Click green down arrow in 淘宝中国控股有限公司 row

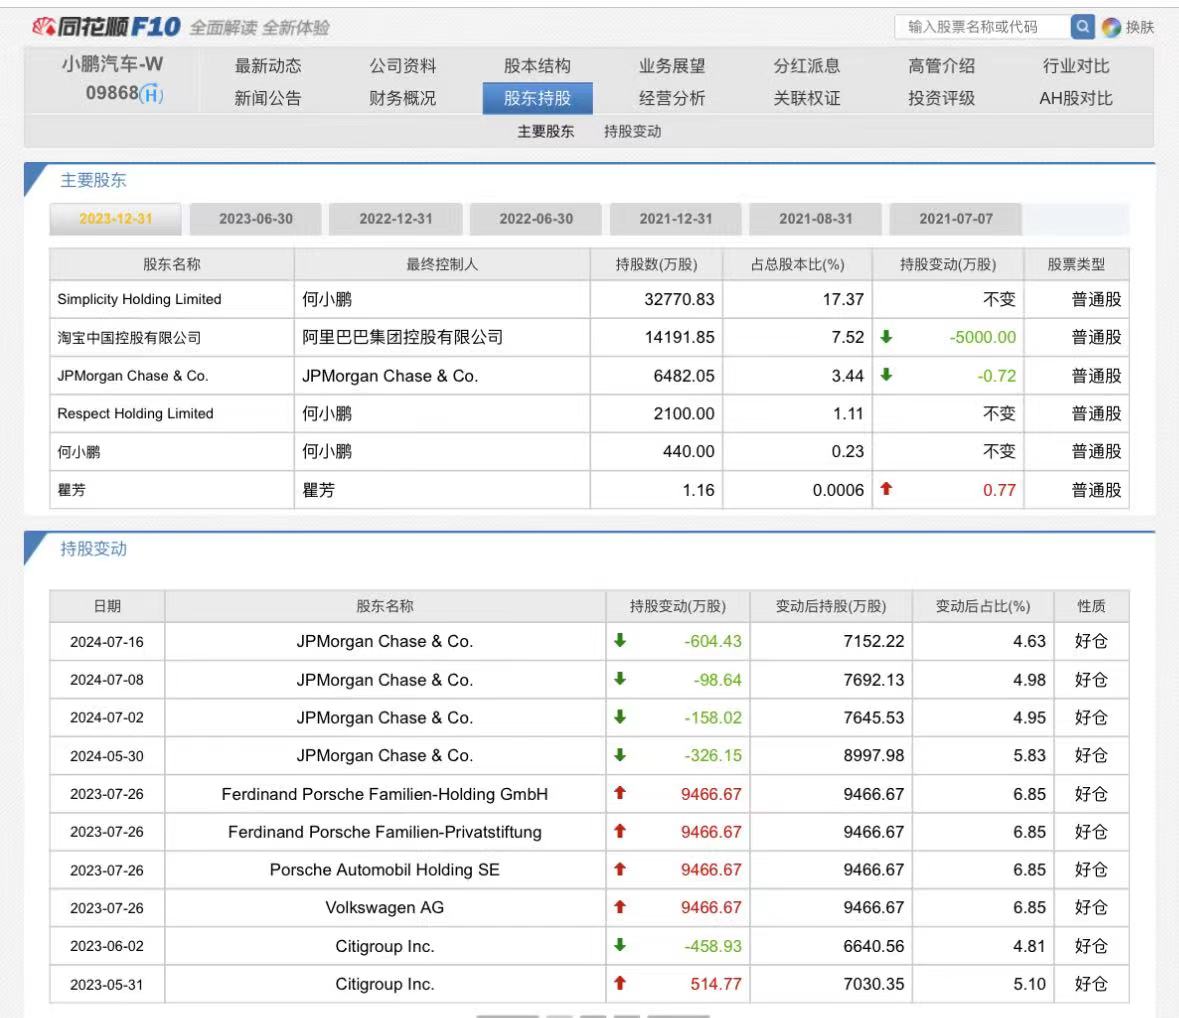pyautogui.click(x=887, y=337)
